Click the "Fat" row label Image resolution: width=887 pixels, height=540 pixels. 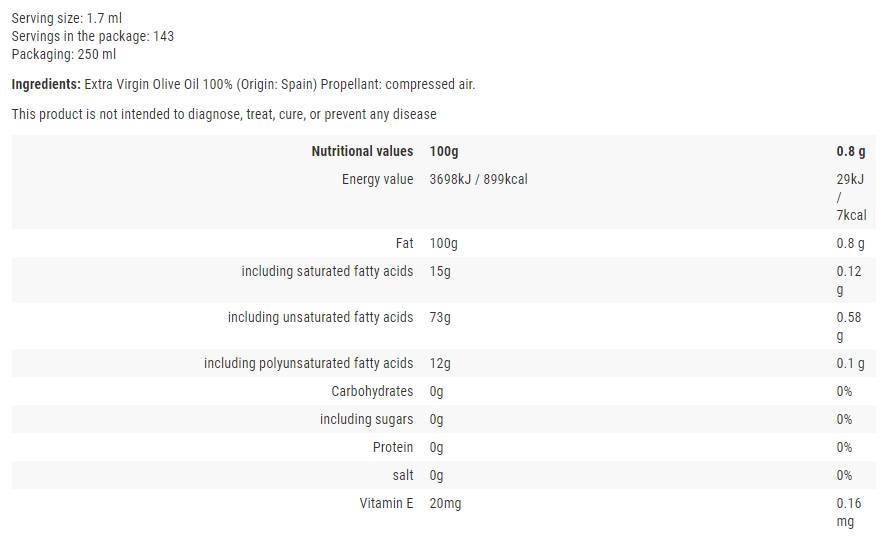[x=404, y=243]
